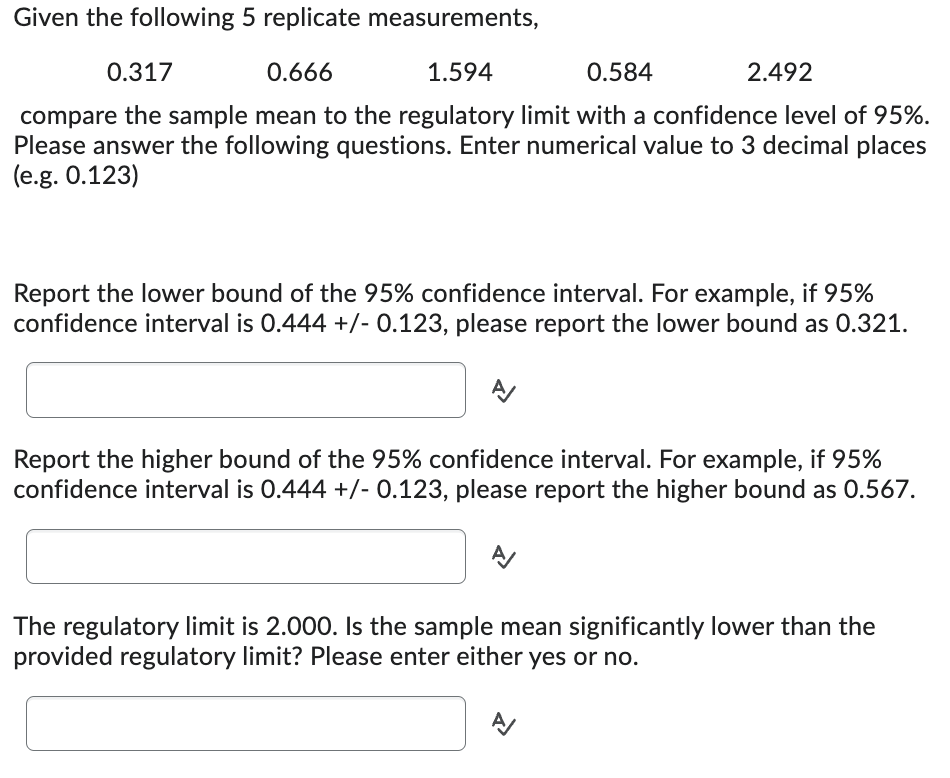This screenshot has height=778, width=950.
Task: Select the A-checkmark icon after the second question
Action: click(x=503, y=557)
